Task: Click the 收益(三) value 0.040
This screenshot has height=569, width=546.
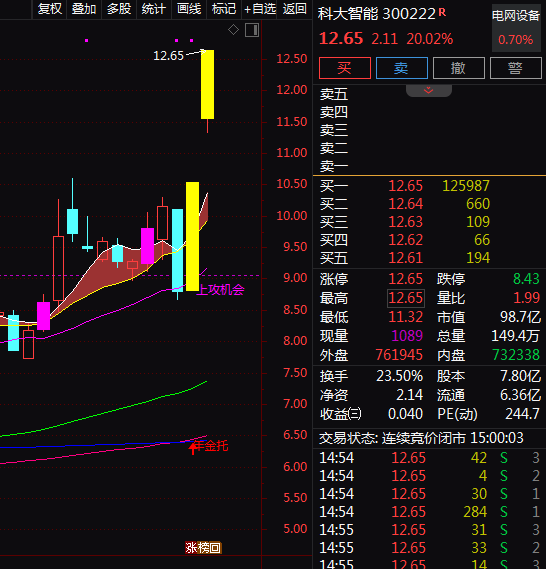Action: tap(405, 414)
